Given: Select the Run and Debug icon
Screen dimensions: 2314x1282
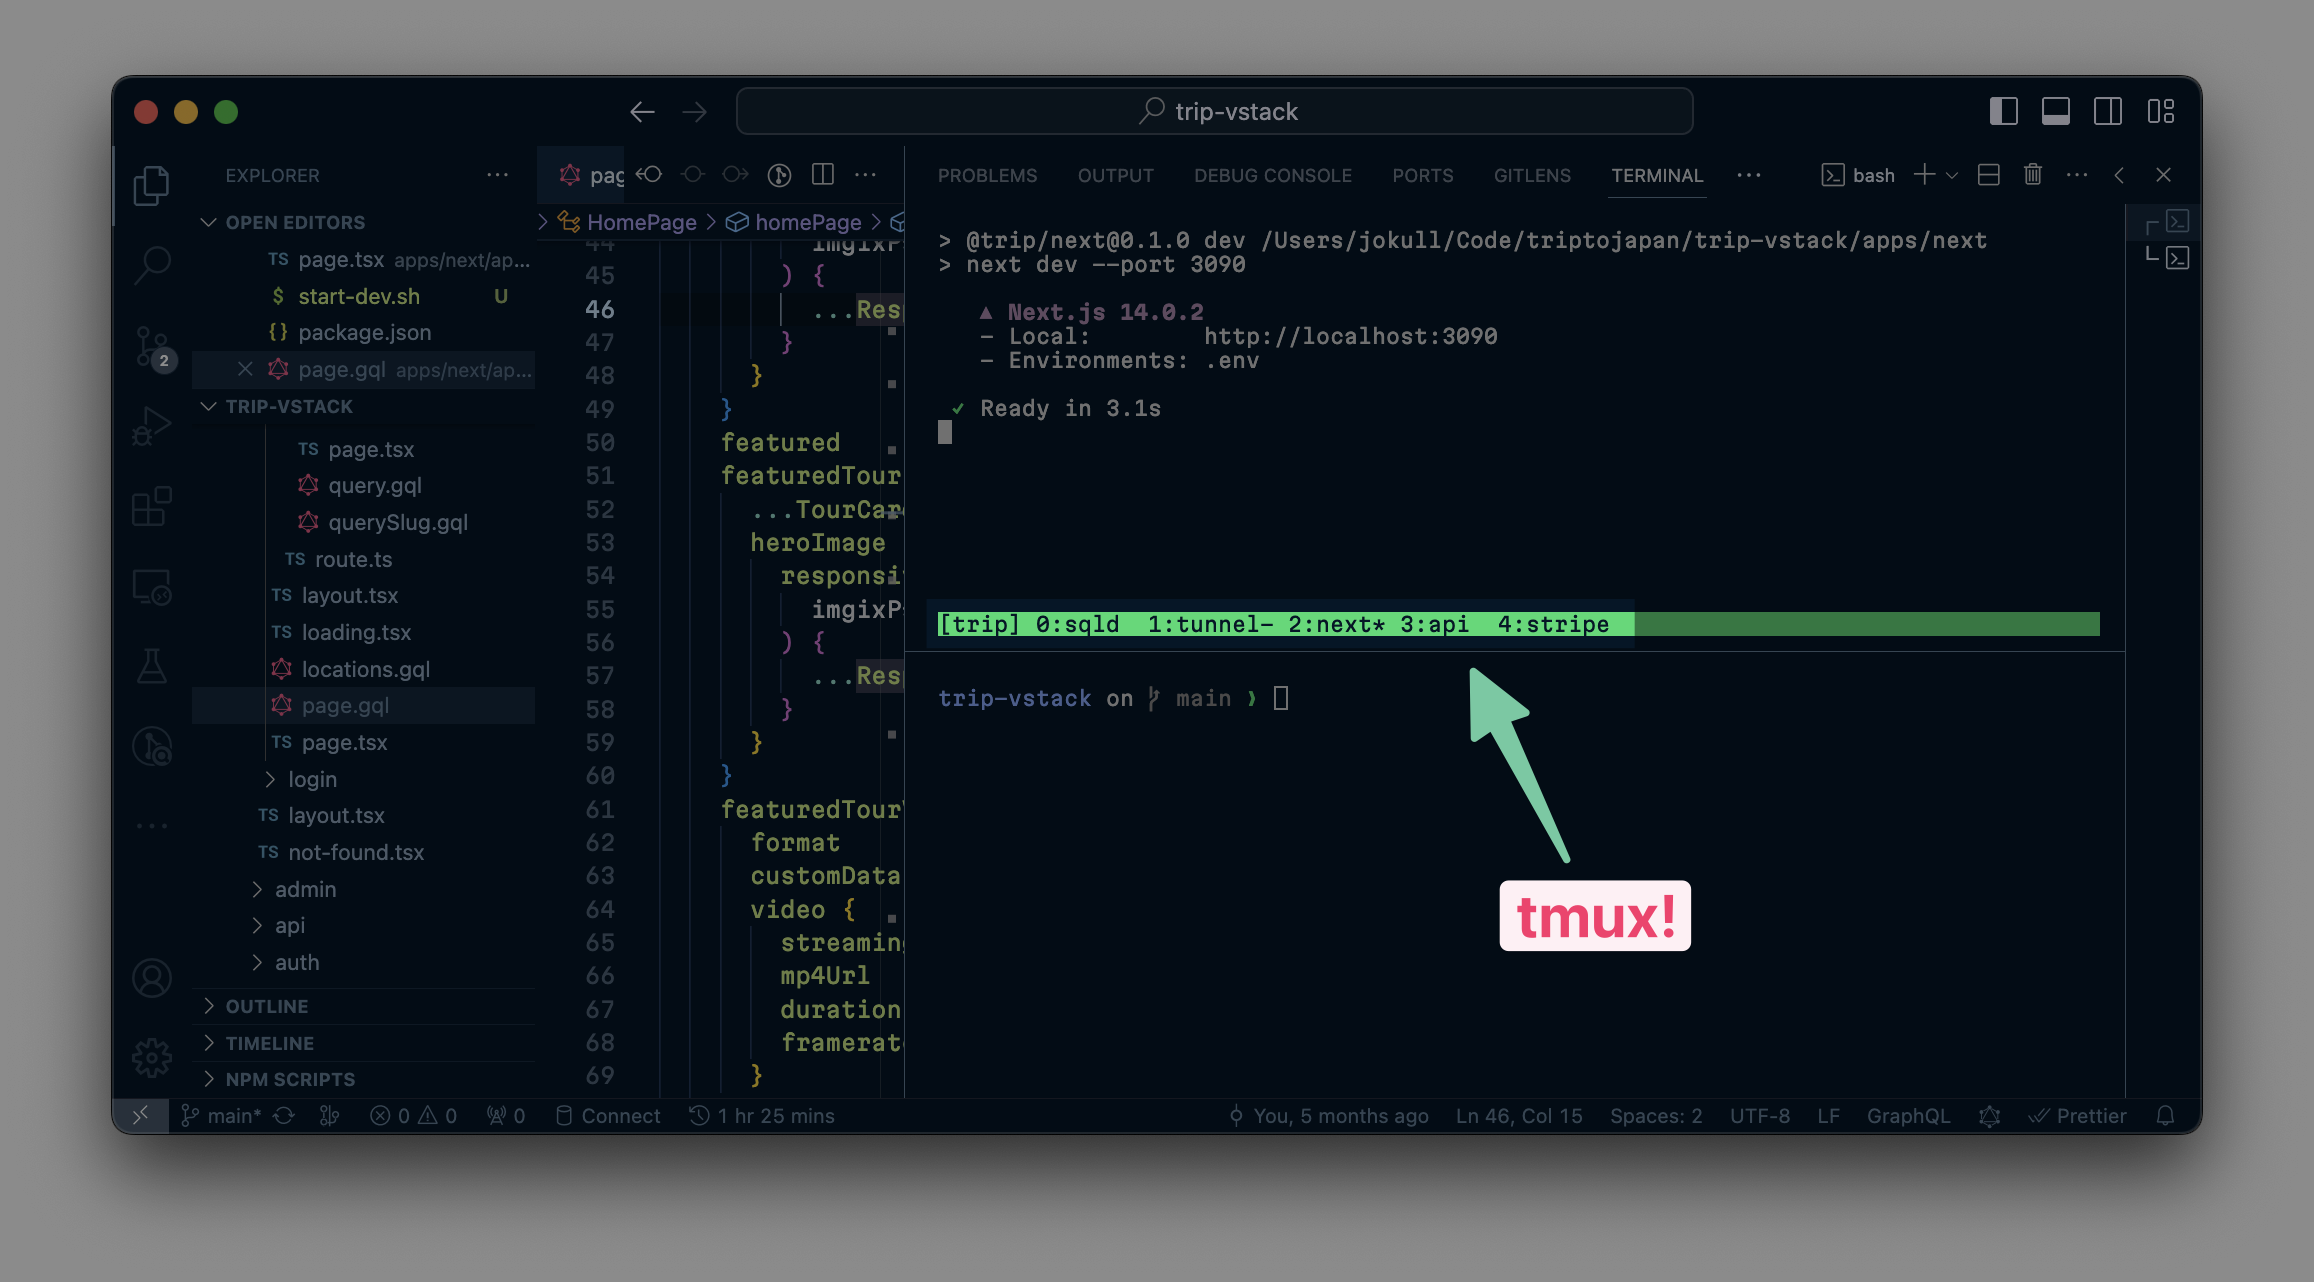Looking at the screenshot, I should [152, 424].
